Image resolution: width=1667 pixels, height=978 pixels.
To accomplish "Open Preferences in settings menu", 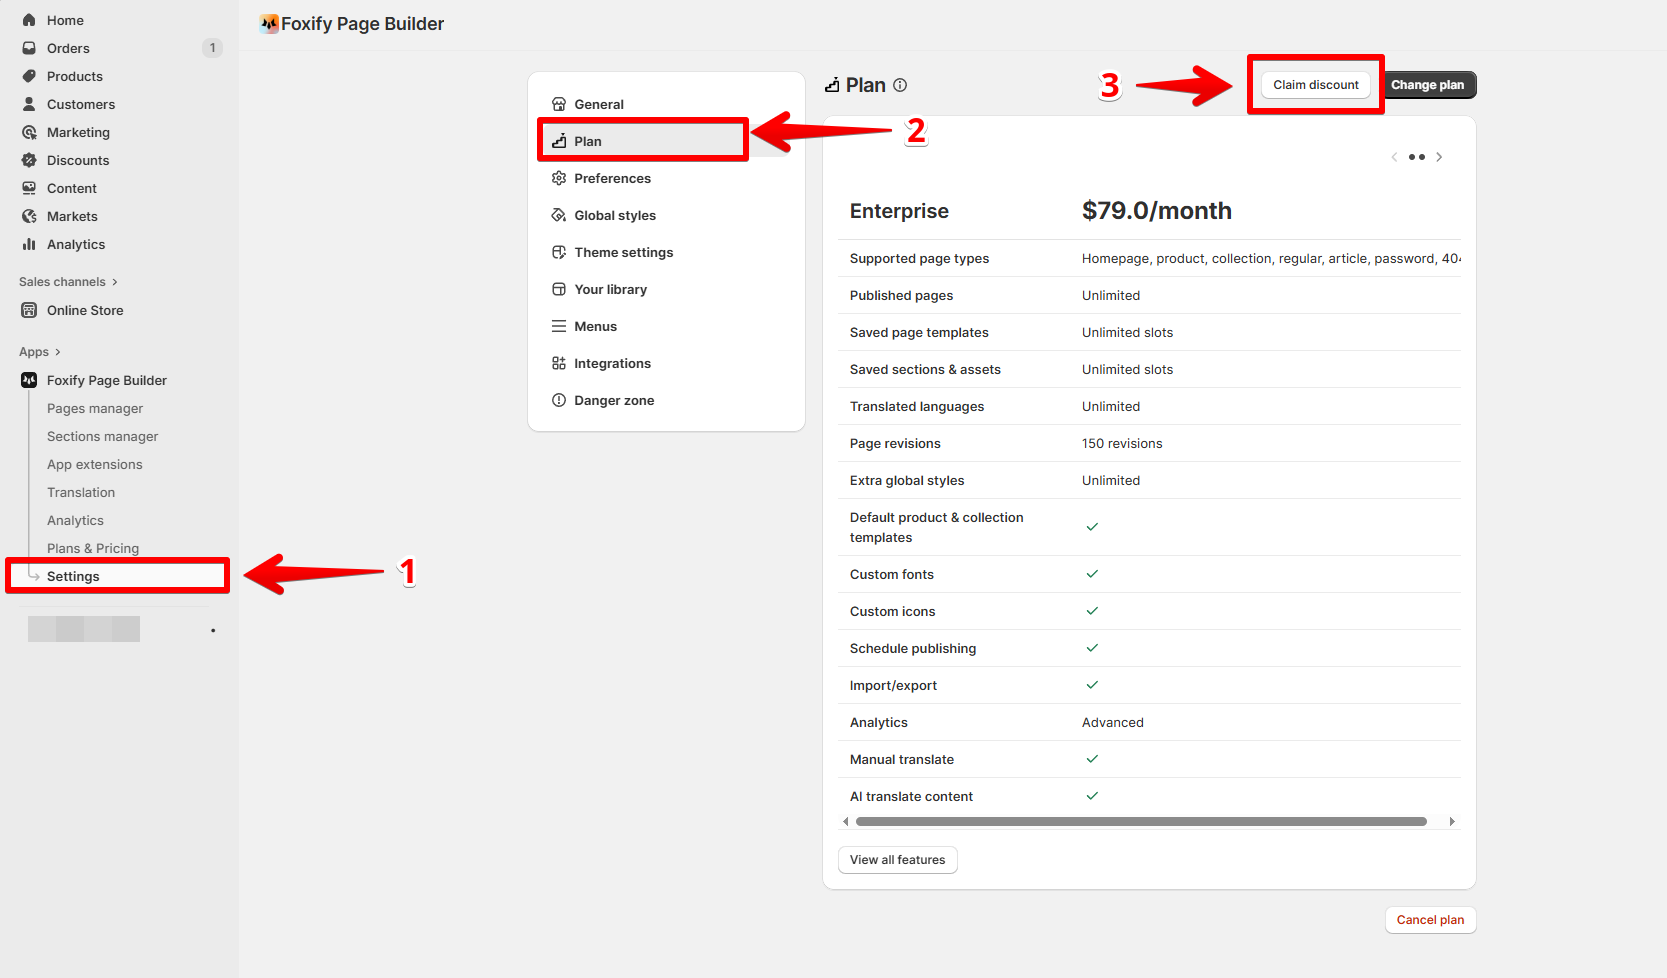I will (666, 178).
